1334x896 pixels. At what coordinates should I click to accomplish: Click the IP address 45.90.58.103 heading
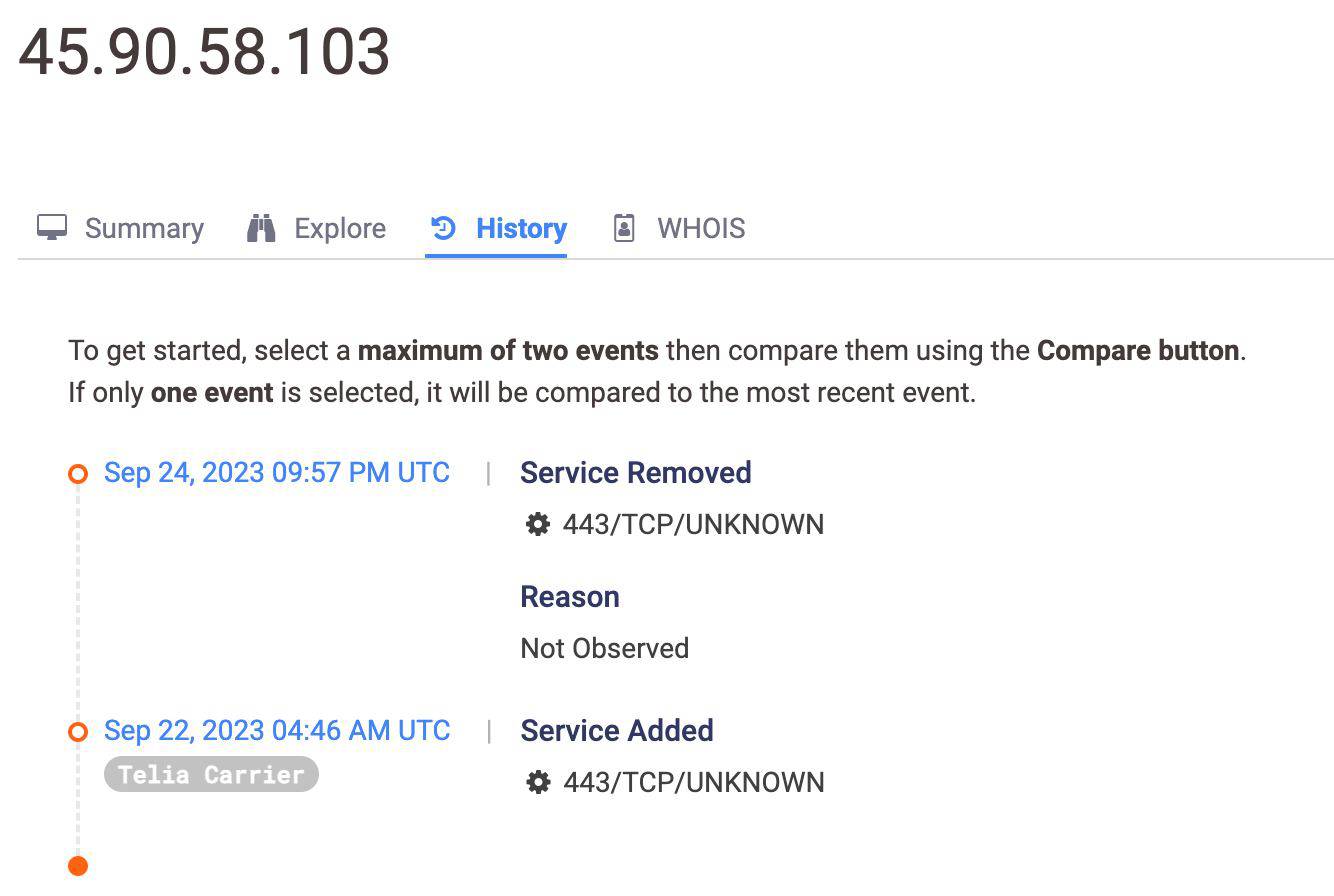pyautogui.click(x=204, y=52)
